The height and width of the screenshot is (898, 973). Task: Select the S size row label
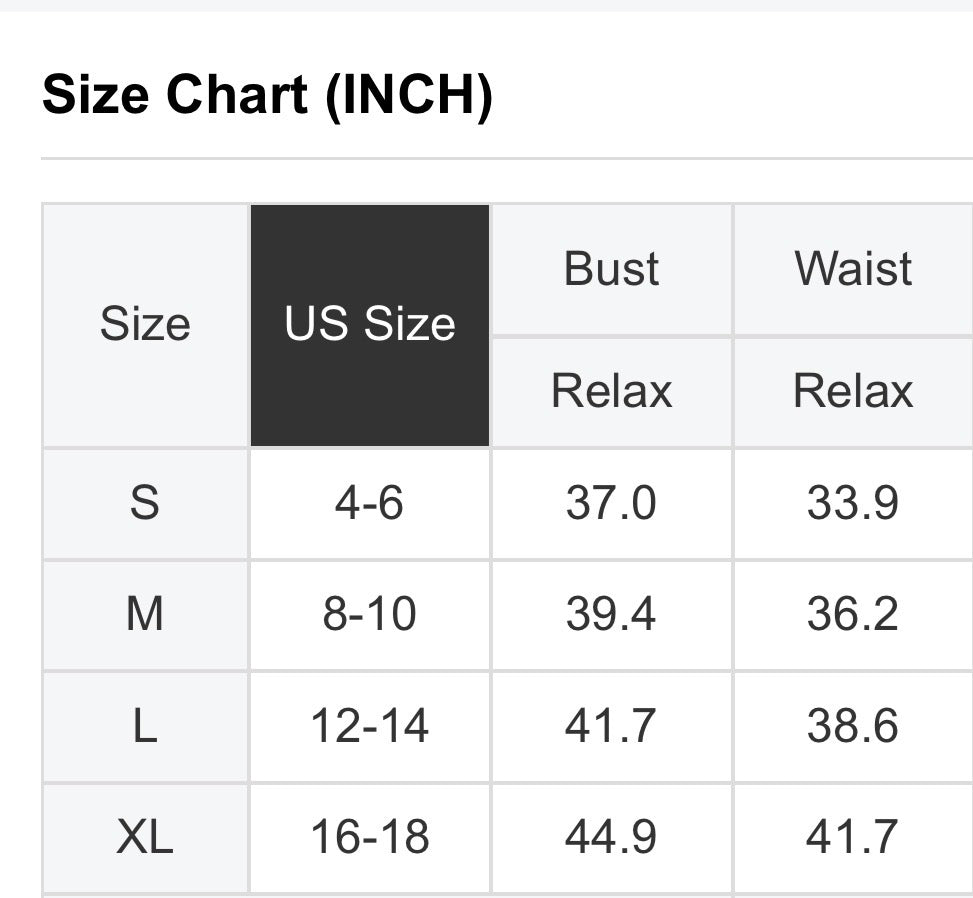tap(145, 502)
